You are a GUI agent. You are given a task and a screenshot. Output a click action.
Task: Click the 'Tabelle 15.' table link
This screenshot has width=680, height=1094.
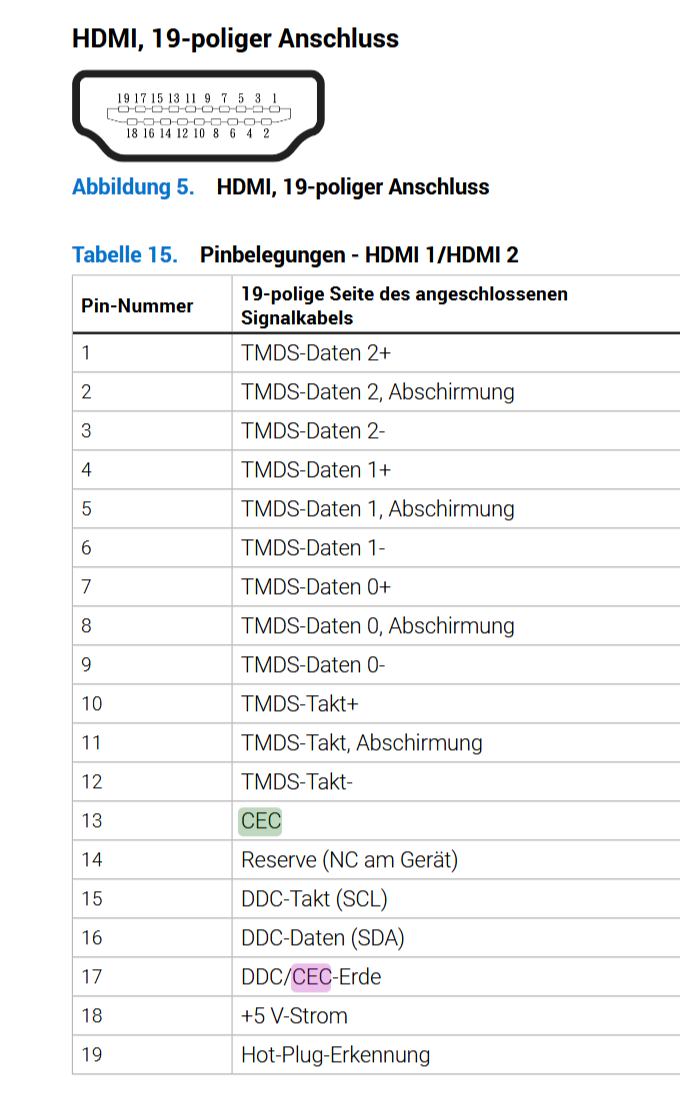(x=125, y=255)
